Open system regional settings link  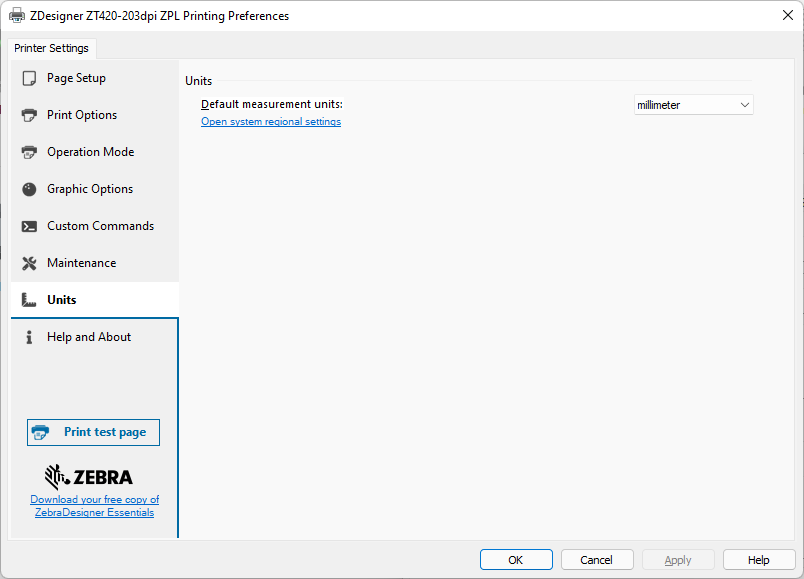[271, 122]
